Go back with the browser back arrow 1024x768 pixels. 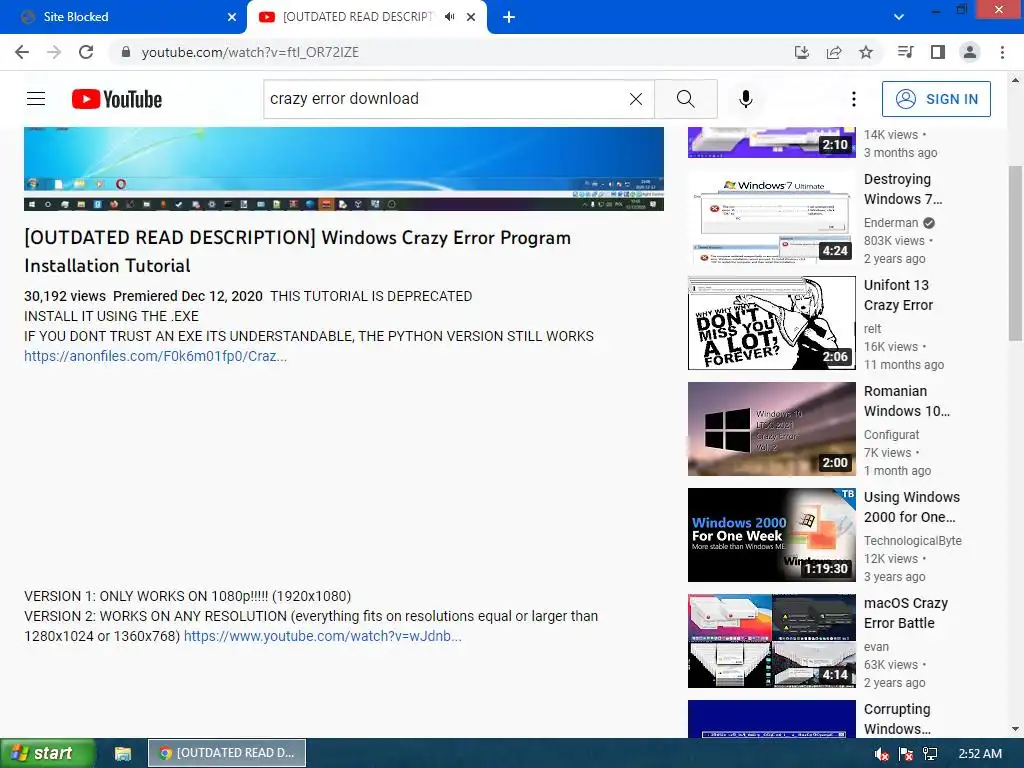coord(22,52)
